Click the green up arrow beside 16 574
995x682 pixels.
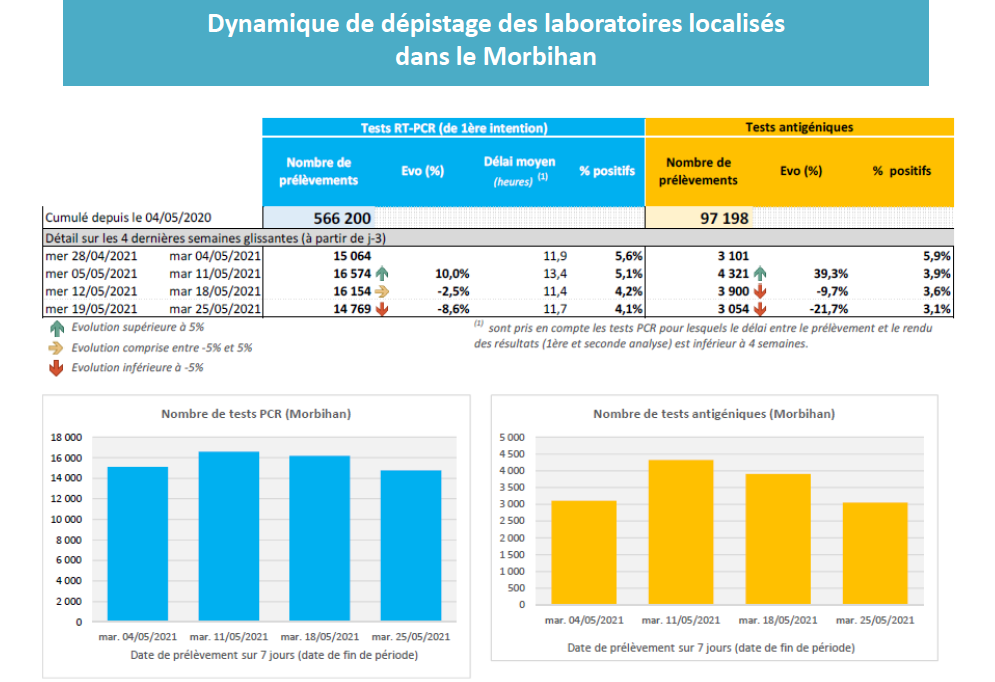(382, 273)
